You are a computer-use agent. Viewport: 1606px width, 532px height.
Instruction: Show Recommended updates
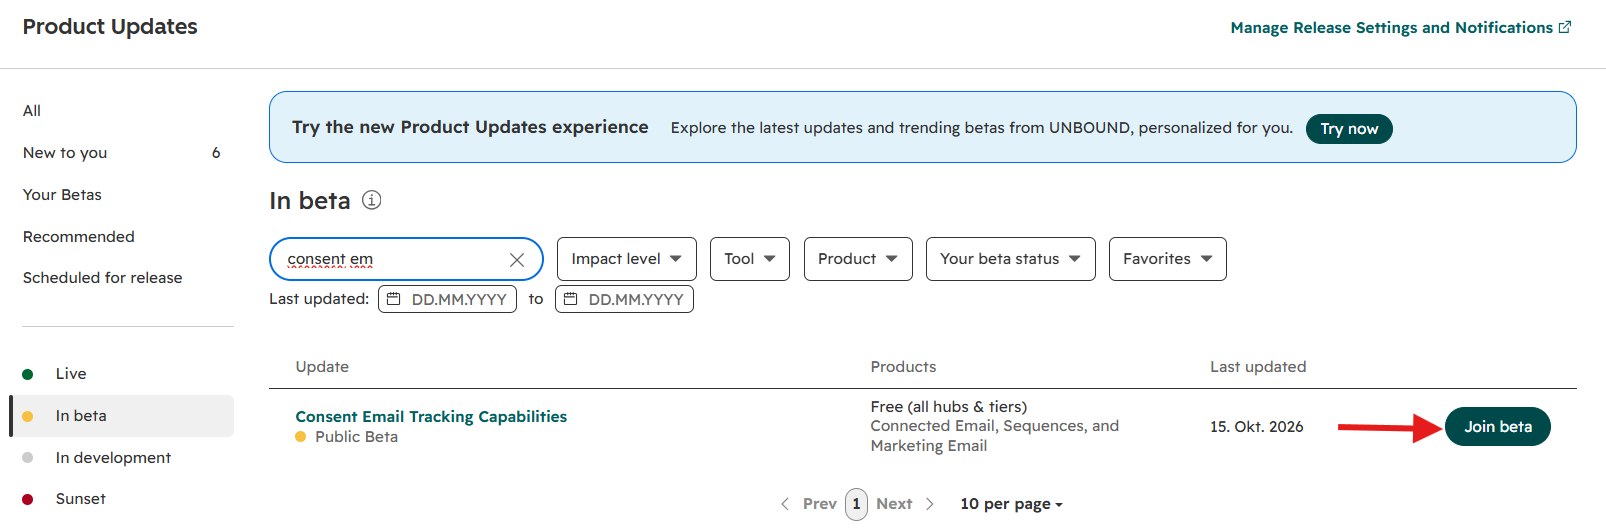point(79,237)
